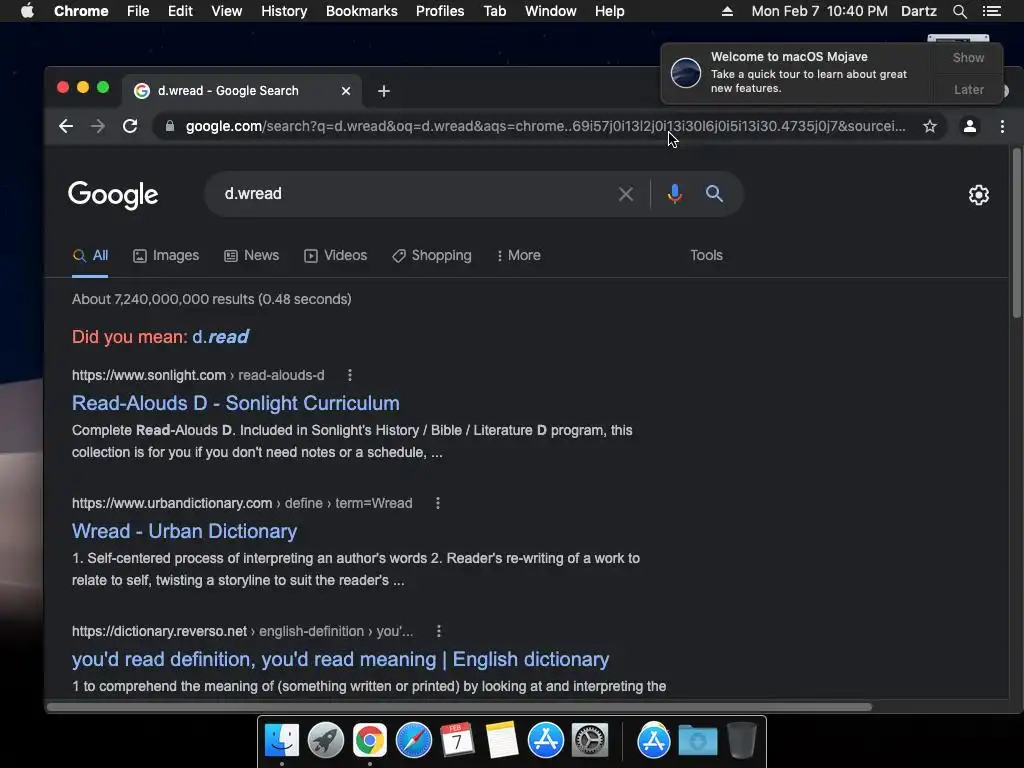
Task: Switch to Shopping results tab
Action: pos(432,255)
